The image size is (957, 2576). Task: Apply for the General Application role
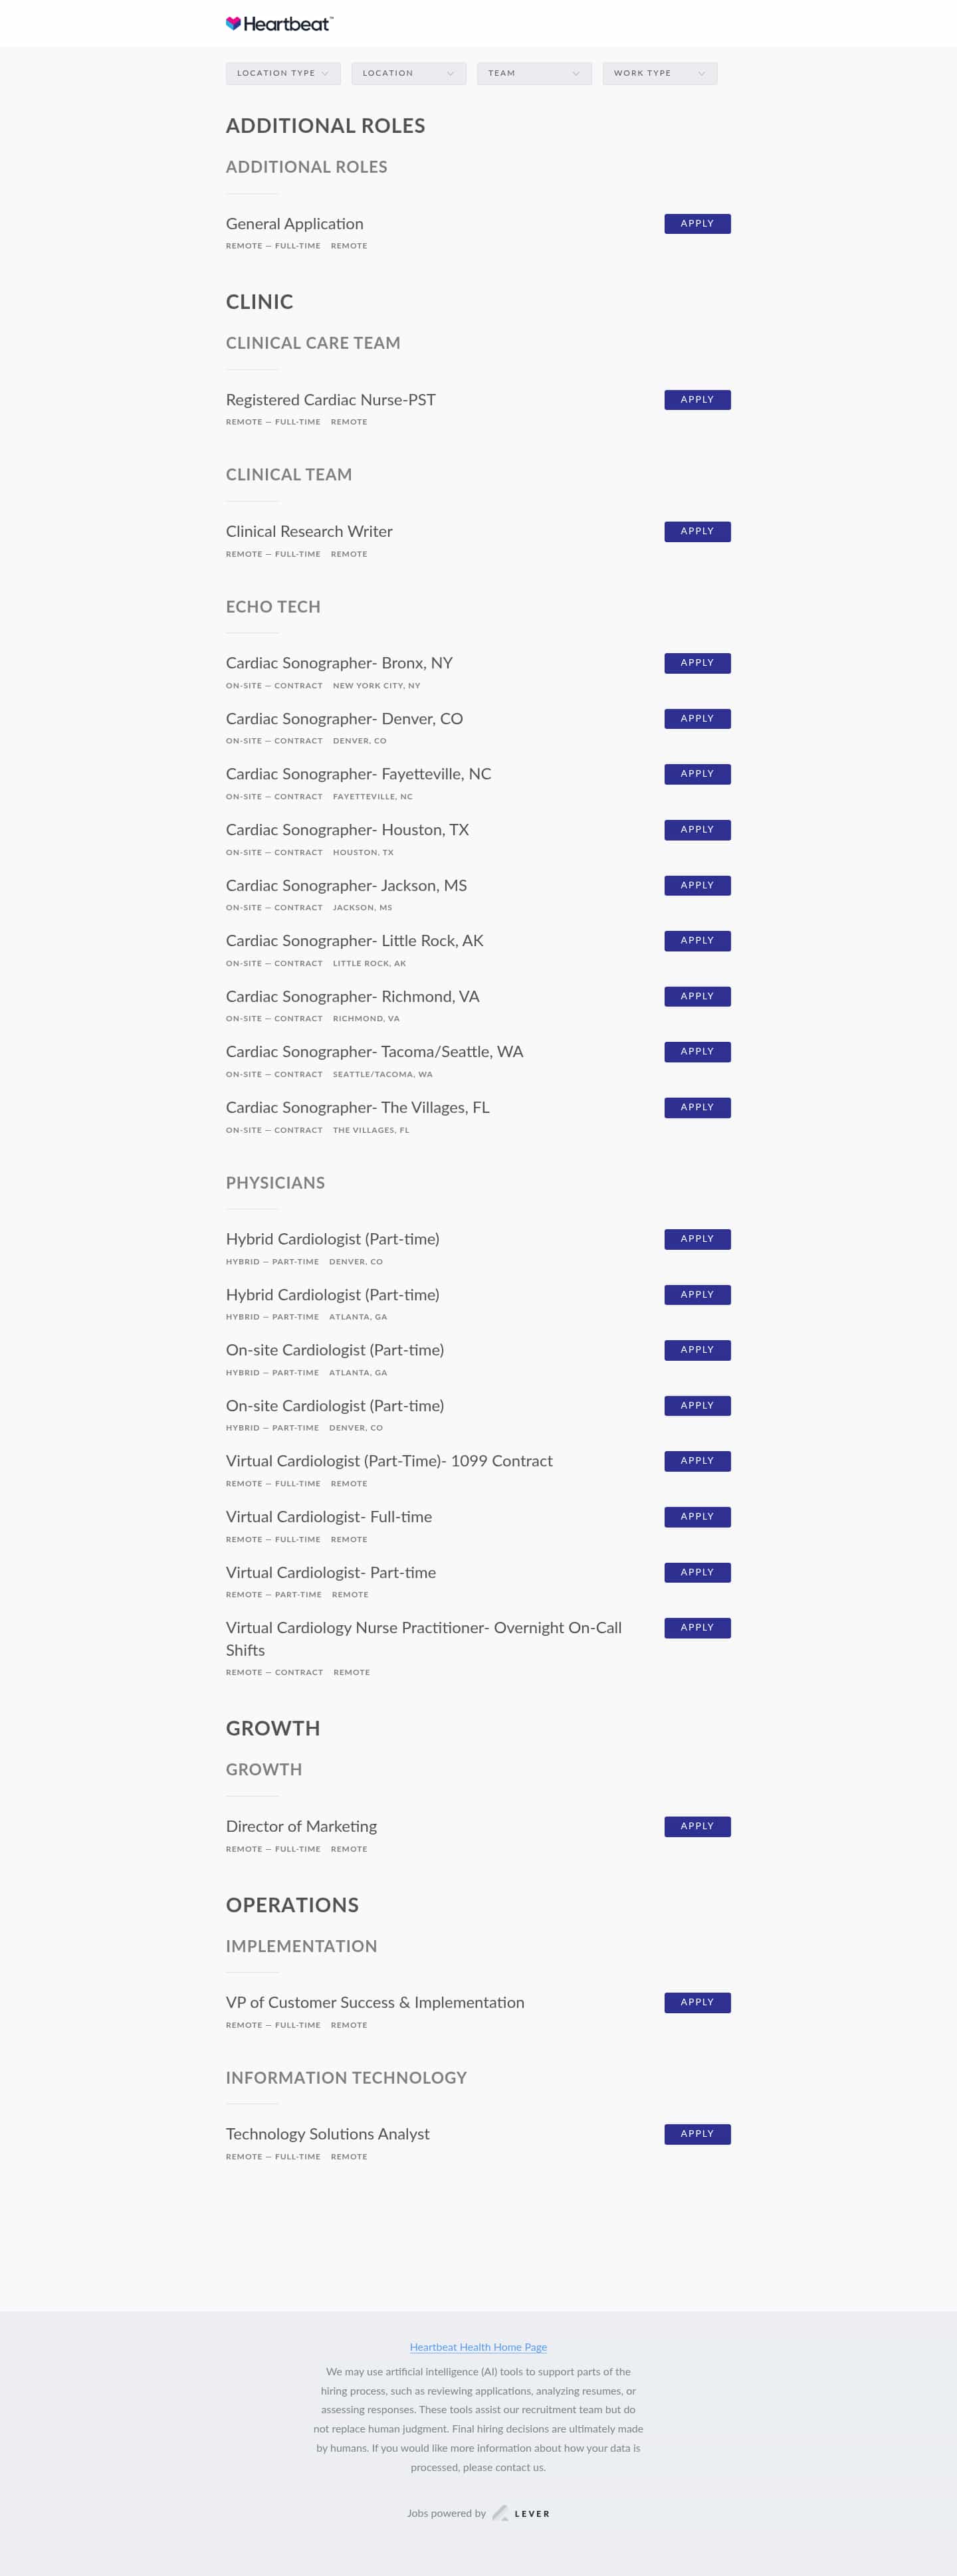(696, 223)
